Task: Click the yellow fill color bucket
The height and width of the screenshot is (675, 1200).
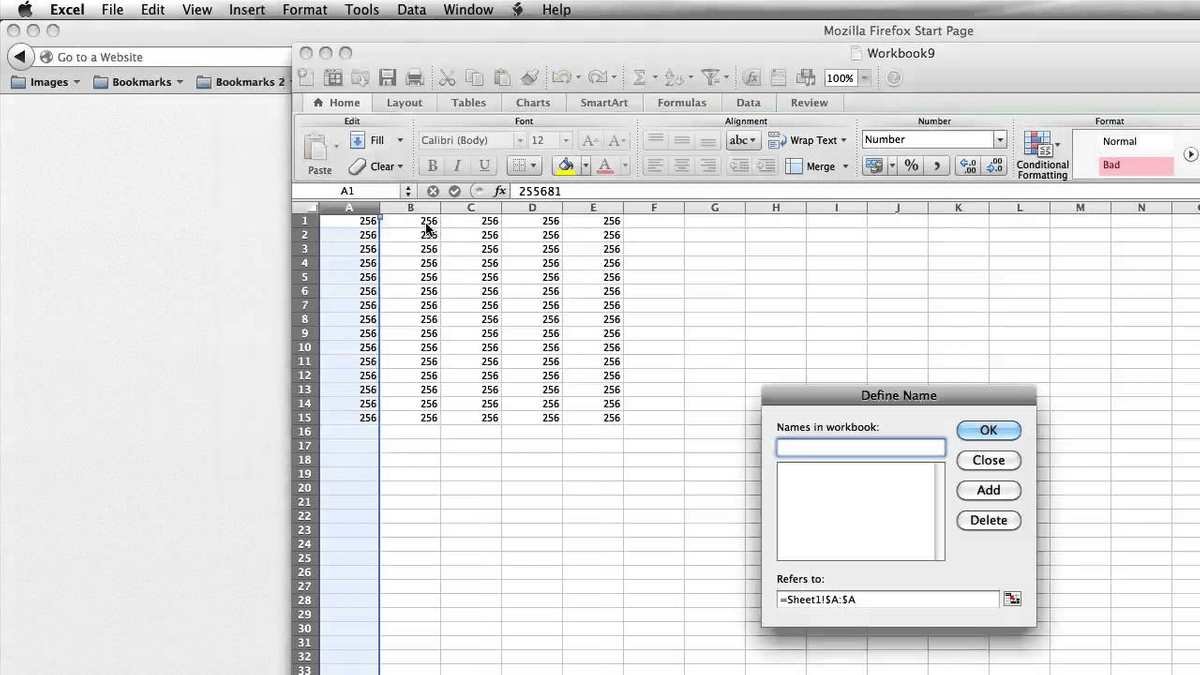Action: click(566, 166)
